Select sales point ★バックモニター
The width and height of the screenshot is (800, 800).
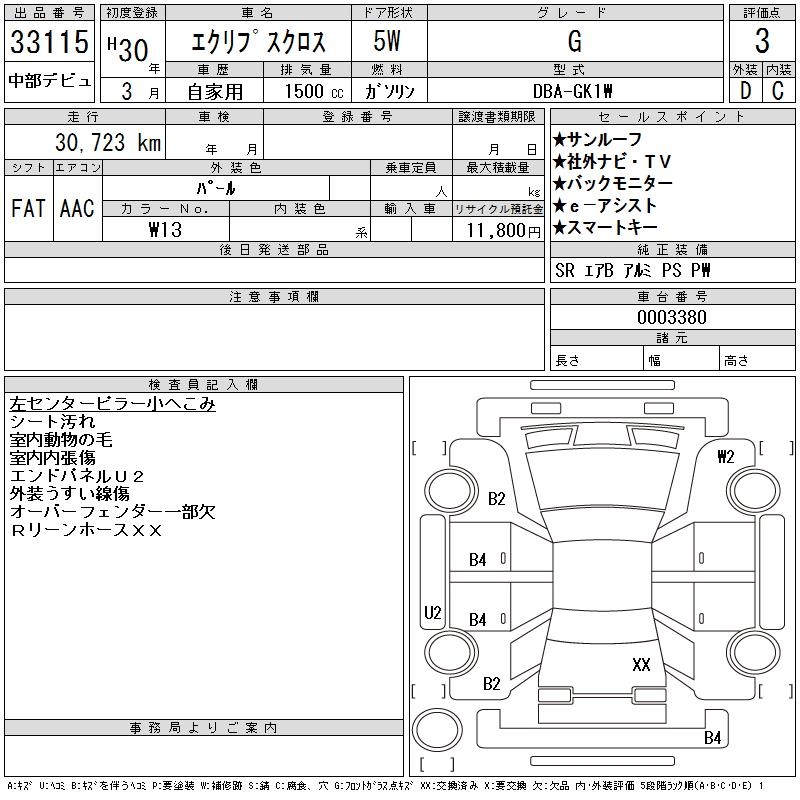click(613, 183)
